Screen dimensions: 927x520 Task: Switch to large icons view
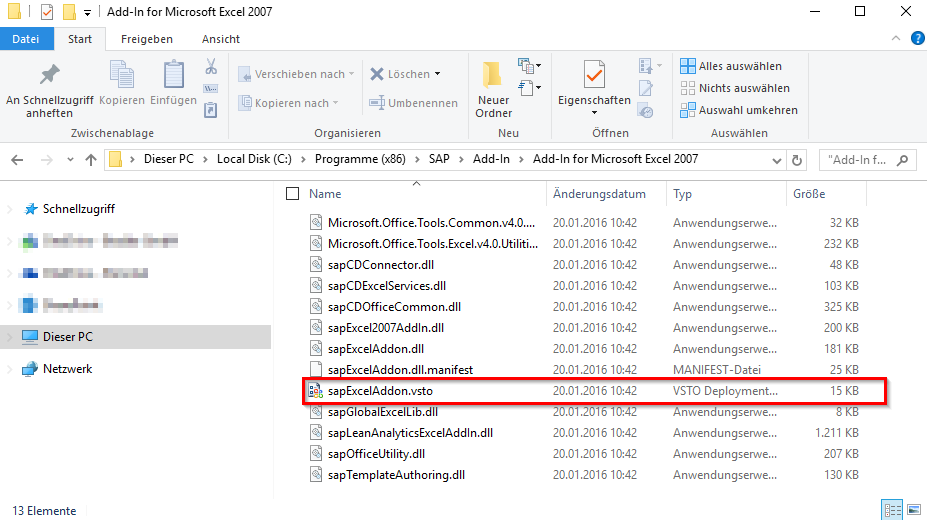coord(914,509)
